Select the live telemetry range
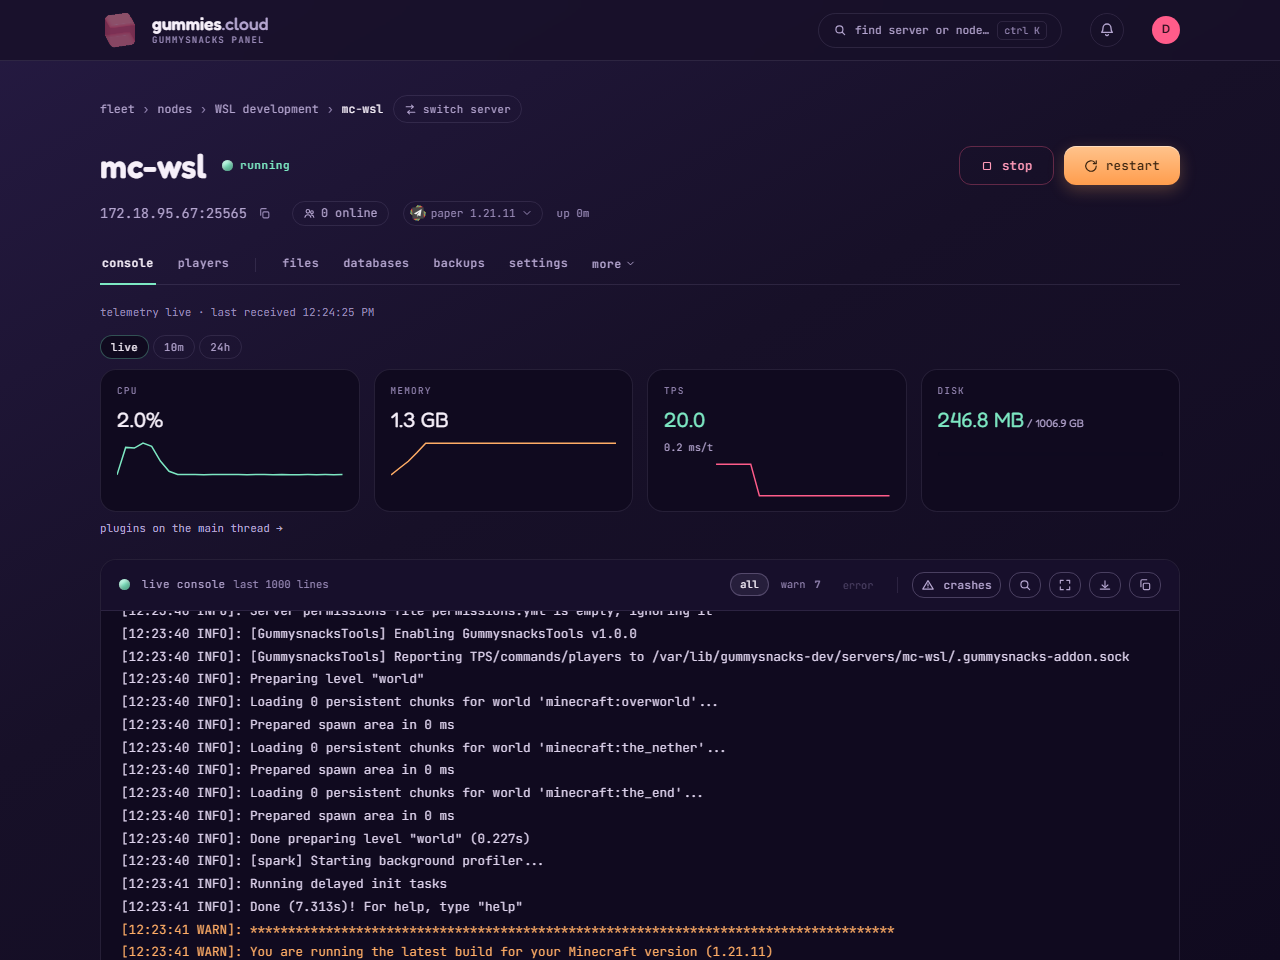Viewport: 1280px width, 960px height. [x=124, y=347]
